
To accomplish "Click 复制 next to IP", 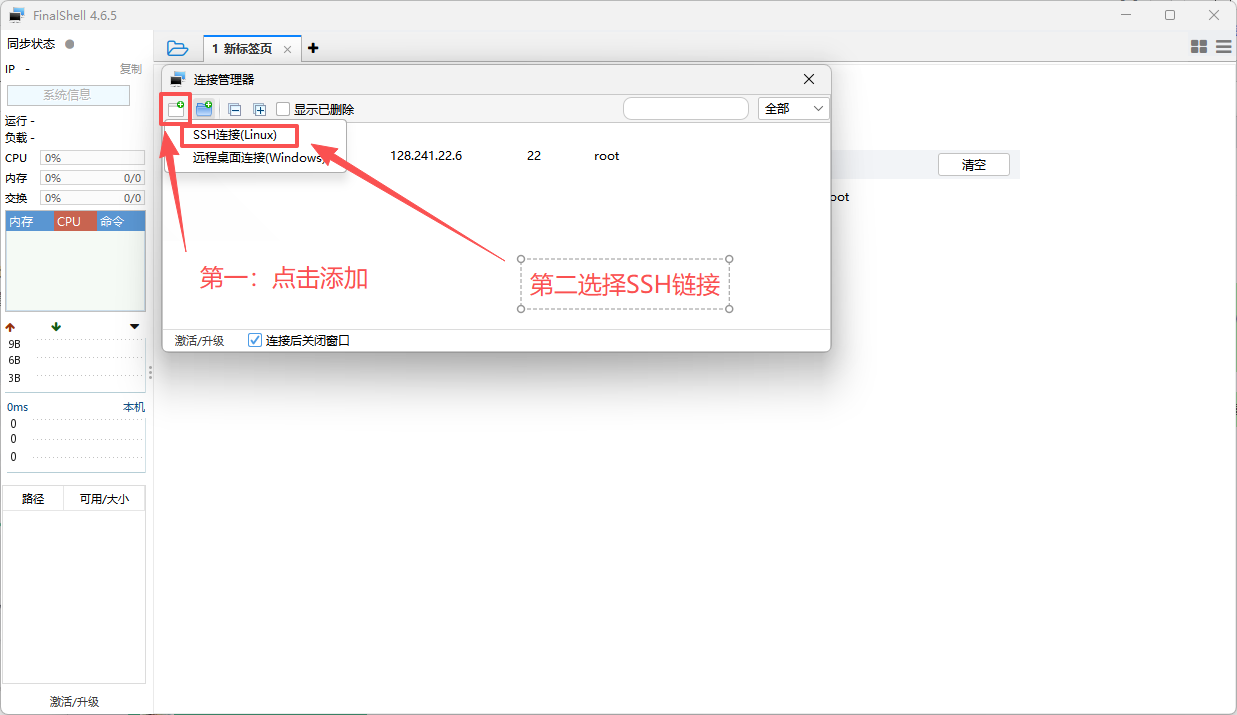I will 131,69.
